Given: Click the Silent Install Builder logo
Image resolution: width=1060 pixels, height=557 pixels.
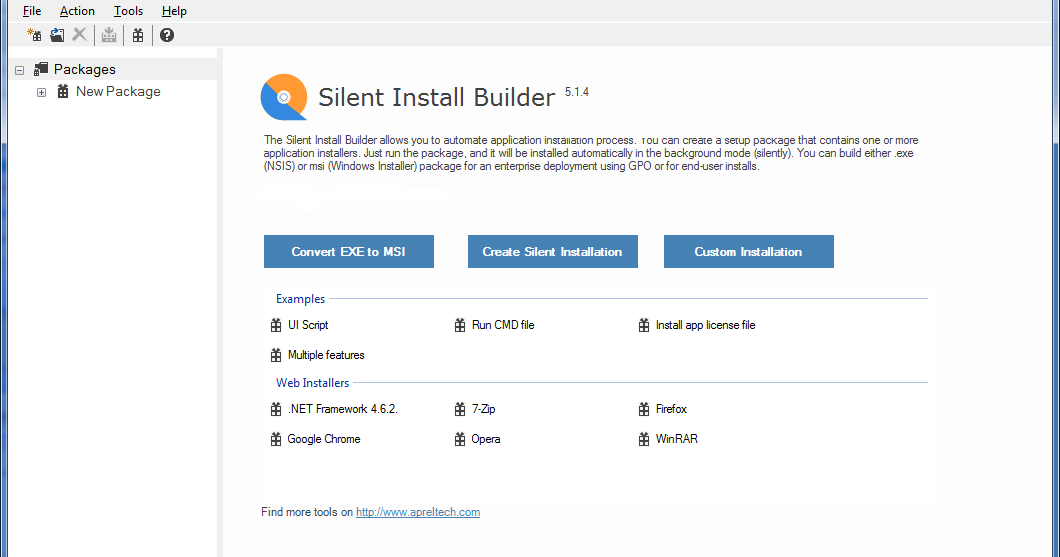Looking at the screenshot, I should (x=284, y=97).
